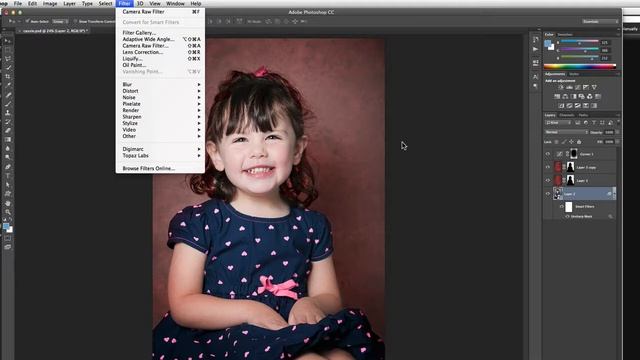Toggle Unsharp Mask filter visibility
640x360 pixels.
pos(567,216)
